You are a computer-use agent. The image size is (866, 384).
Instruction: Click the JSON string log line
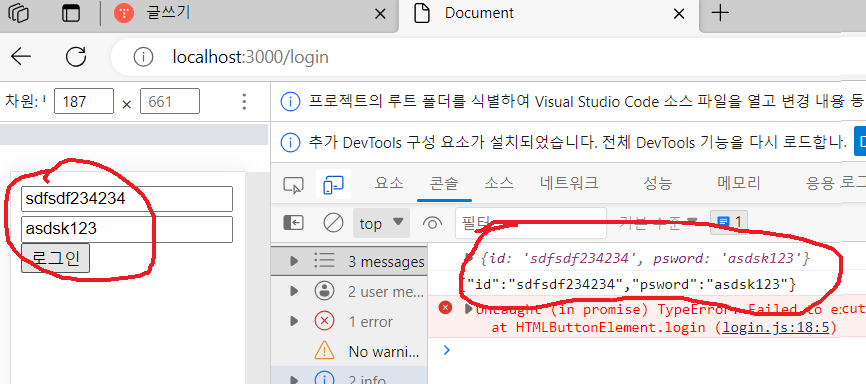[630, 285]
